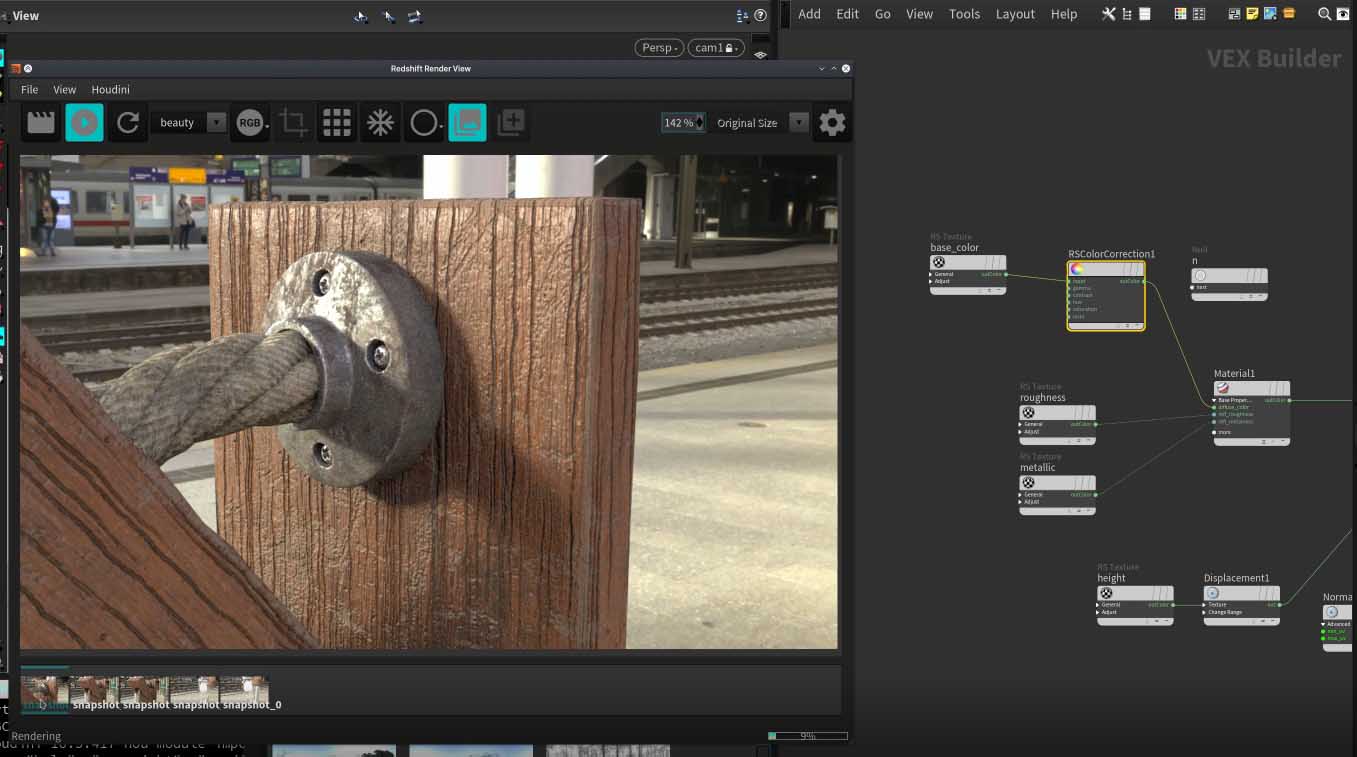Click the clapperboard render icon
The width and height of the screenshot is (1357, 757).
(40, 123)
